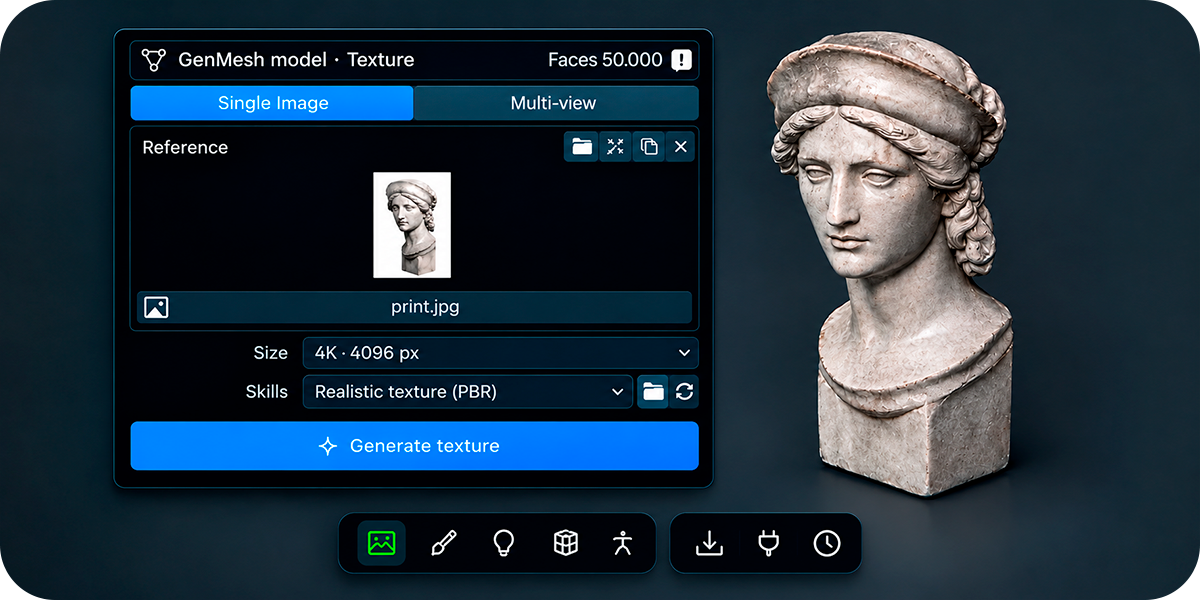Image resolution: width=1200 pixels, height=600 pixels.
Task: Click the Faces 50.000 text
Action: [x=605, y=60]
